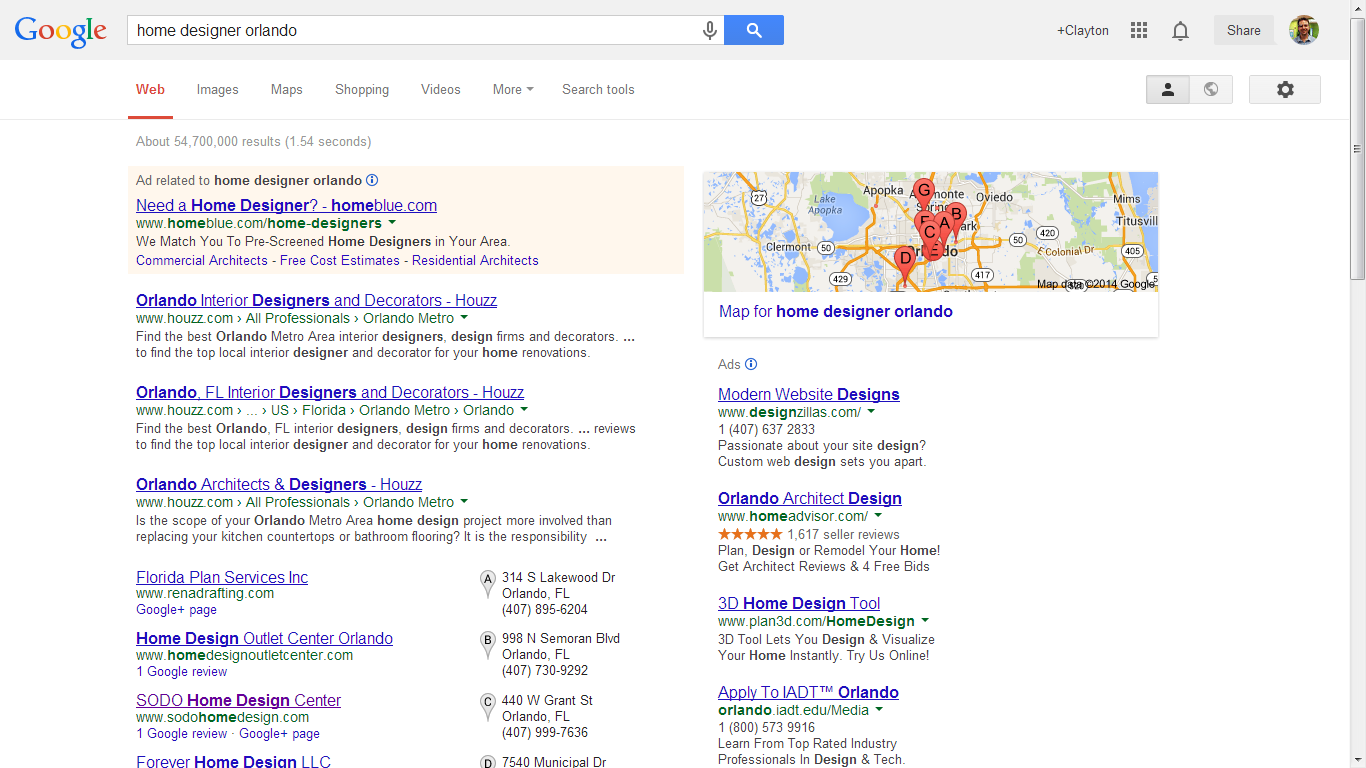The image size is (1366, 768).
Task: Click the Share button
Action: tap(1244, 30)
